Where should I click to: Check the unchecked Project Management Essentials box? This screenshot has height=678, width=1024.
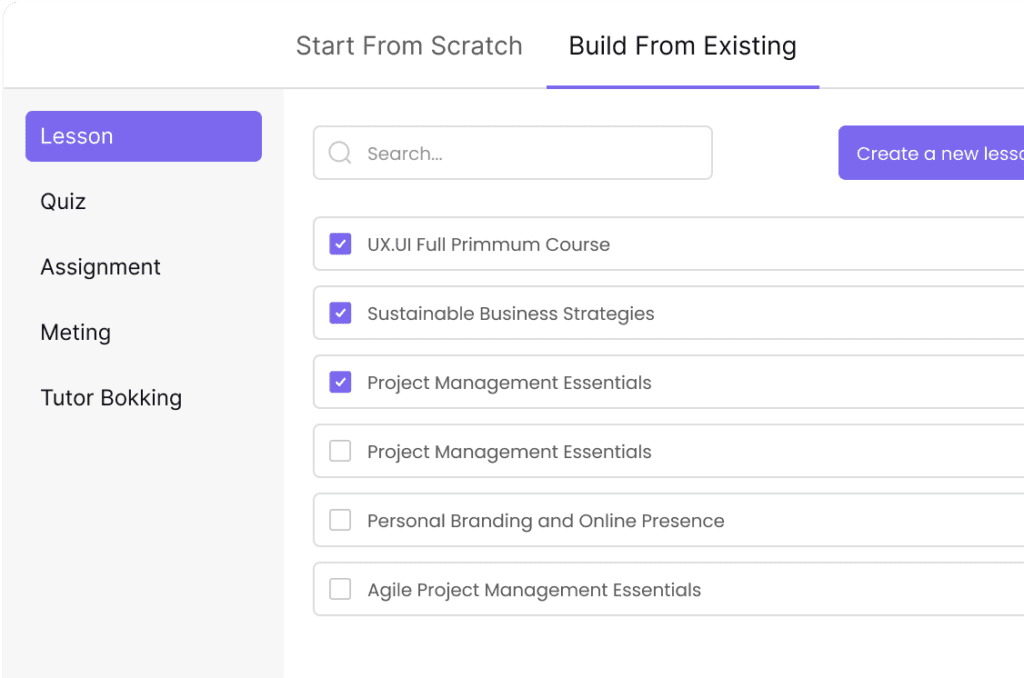340,451
